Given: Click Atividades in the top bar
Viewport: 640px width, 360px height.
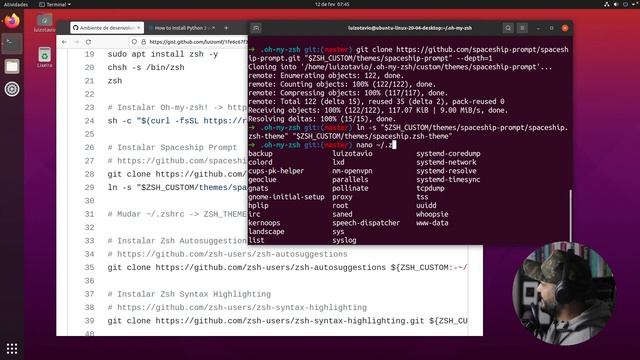Looking at the screenshot, I should (16, 4).
